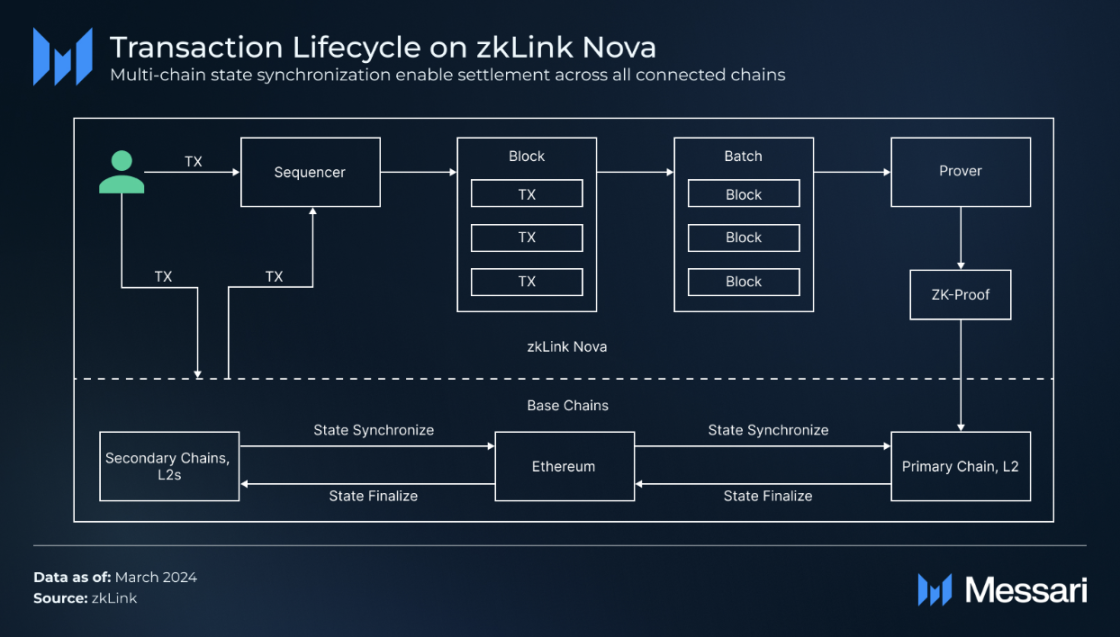Select the "Base Chains" section label
This screenshot has width=1120, height=637.
pos(568,406)
